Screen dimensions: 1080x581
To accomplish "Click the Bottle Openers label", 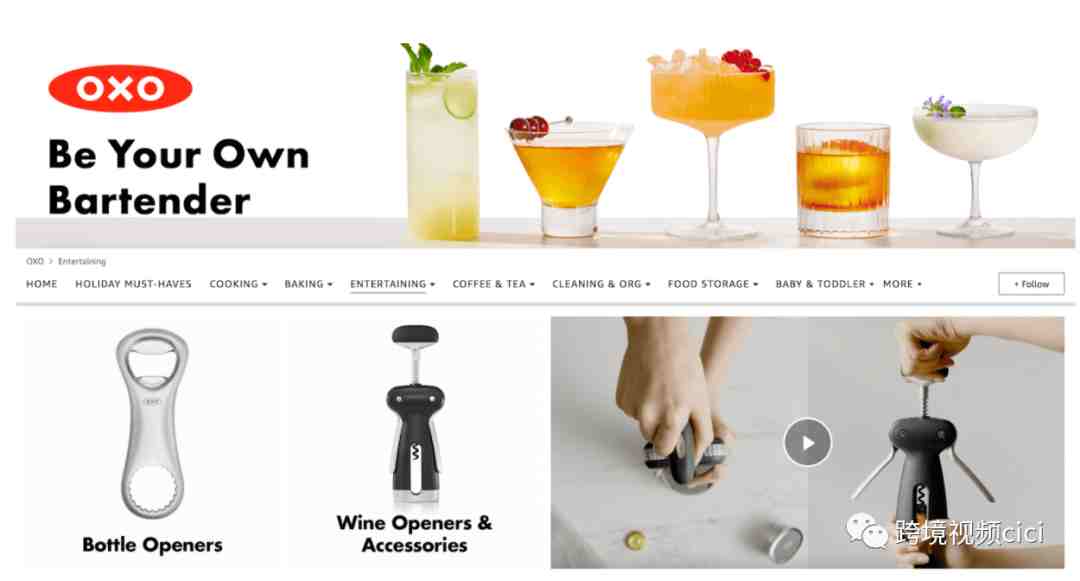I will click(152, 545).
